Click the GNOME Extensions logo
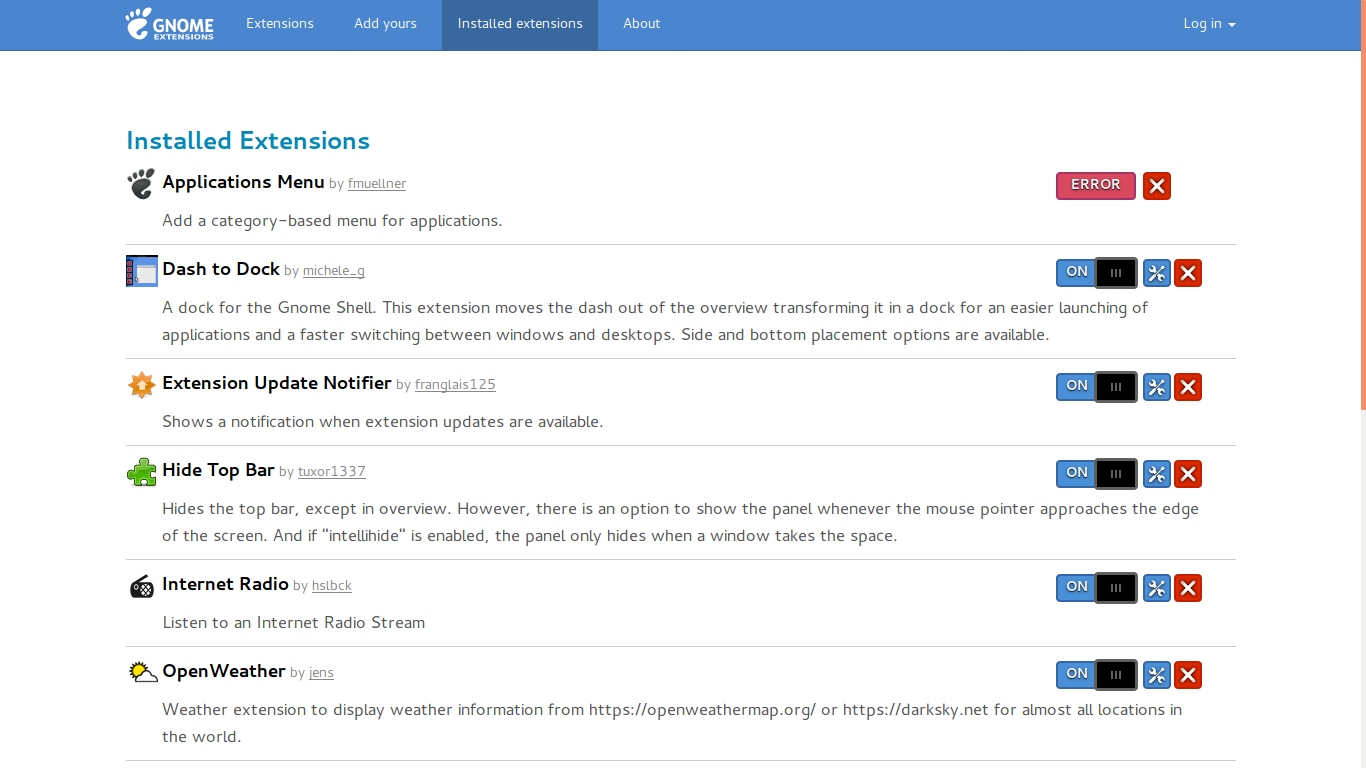The width and height of the screenshot is (1366, 768). click(170, 24)
